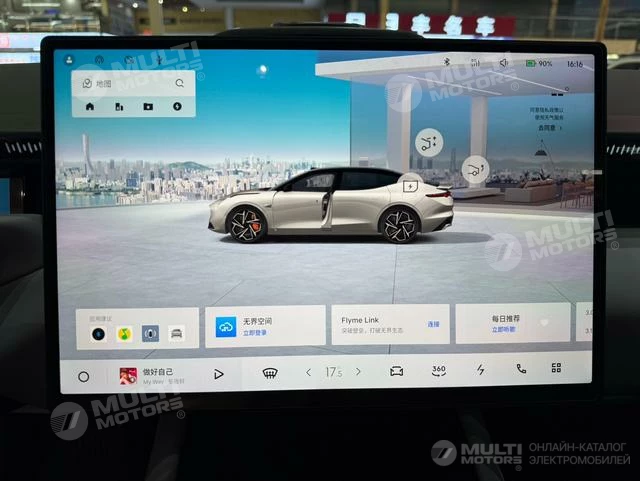This screenshot has width=640, height=481.
Task: Tap the user profile avatar icon
Action: click(68, 60)
